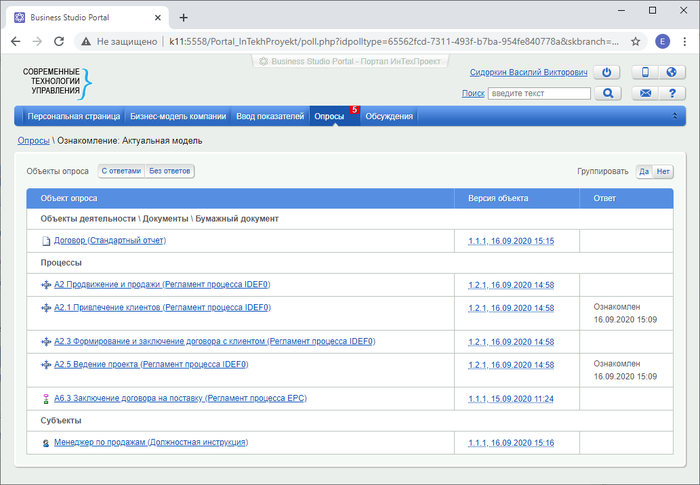Open the mobile version phone icon
The height and width of the screenshot is (485, 700).
tap(646, 73)
